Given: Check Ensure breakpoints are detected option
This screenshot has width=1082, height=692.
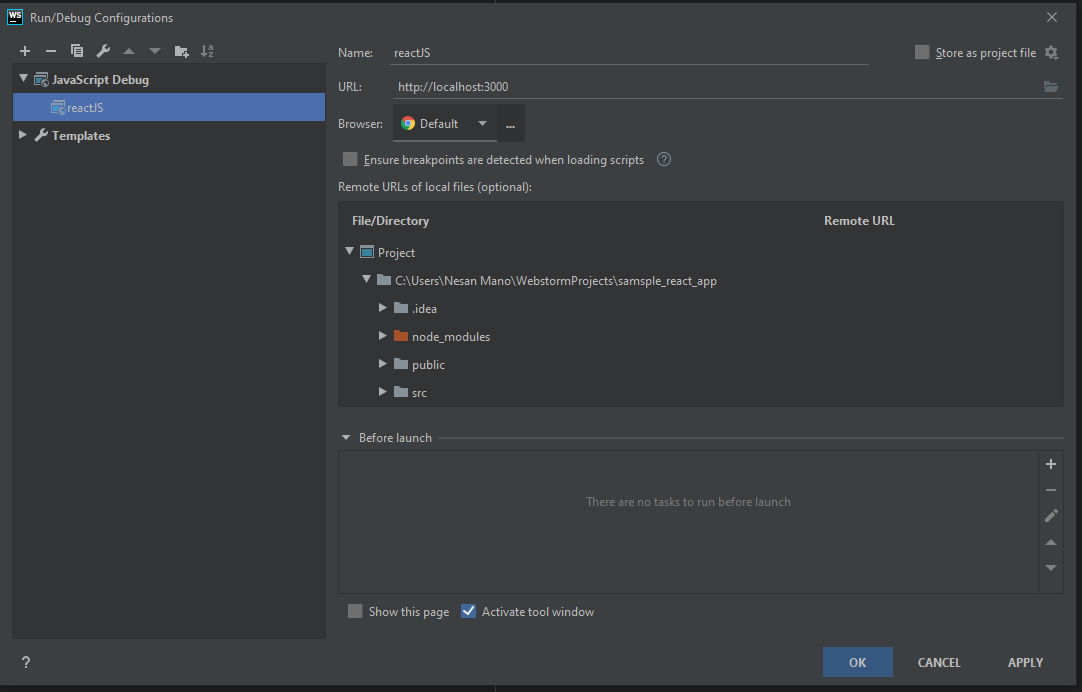Looking at the screenshot, I should pyautogui.click(x=350, y=159).
